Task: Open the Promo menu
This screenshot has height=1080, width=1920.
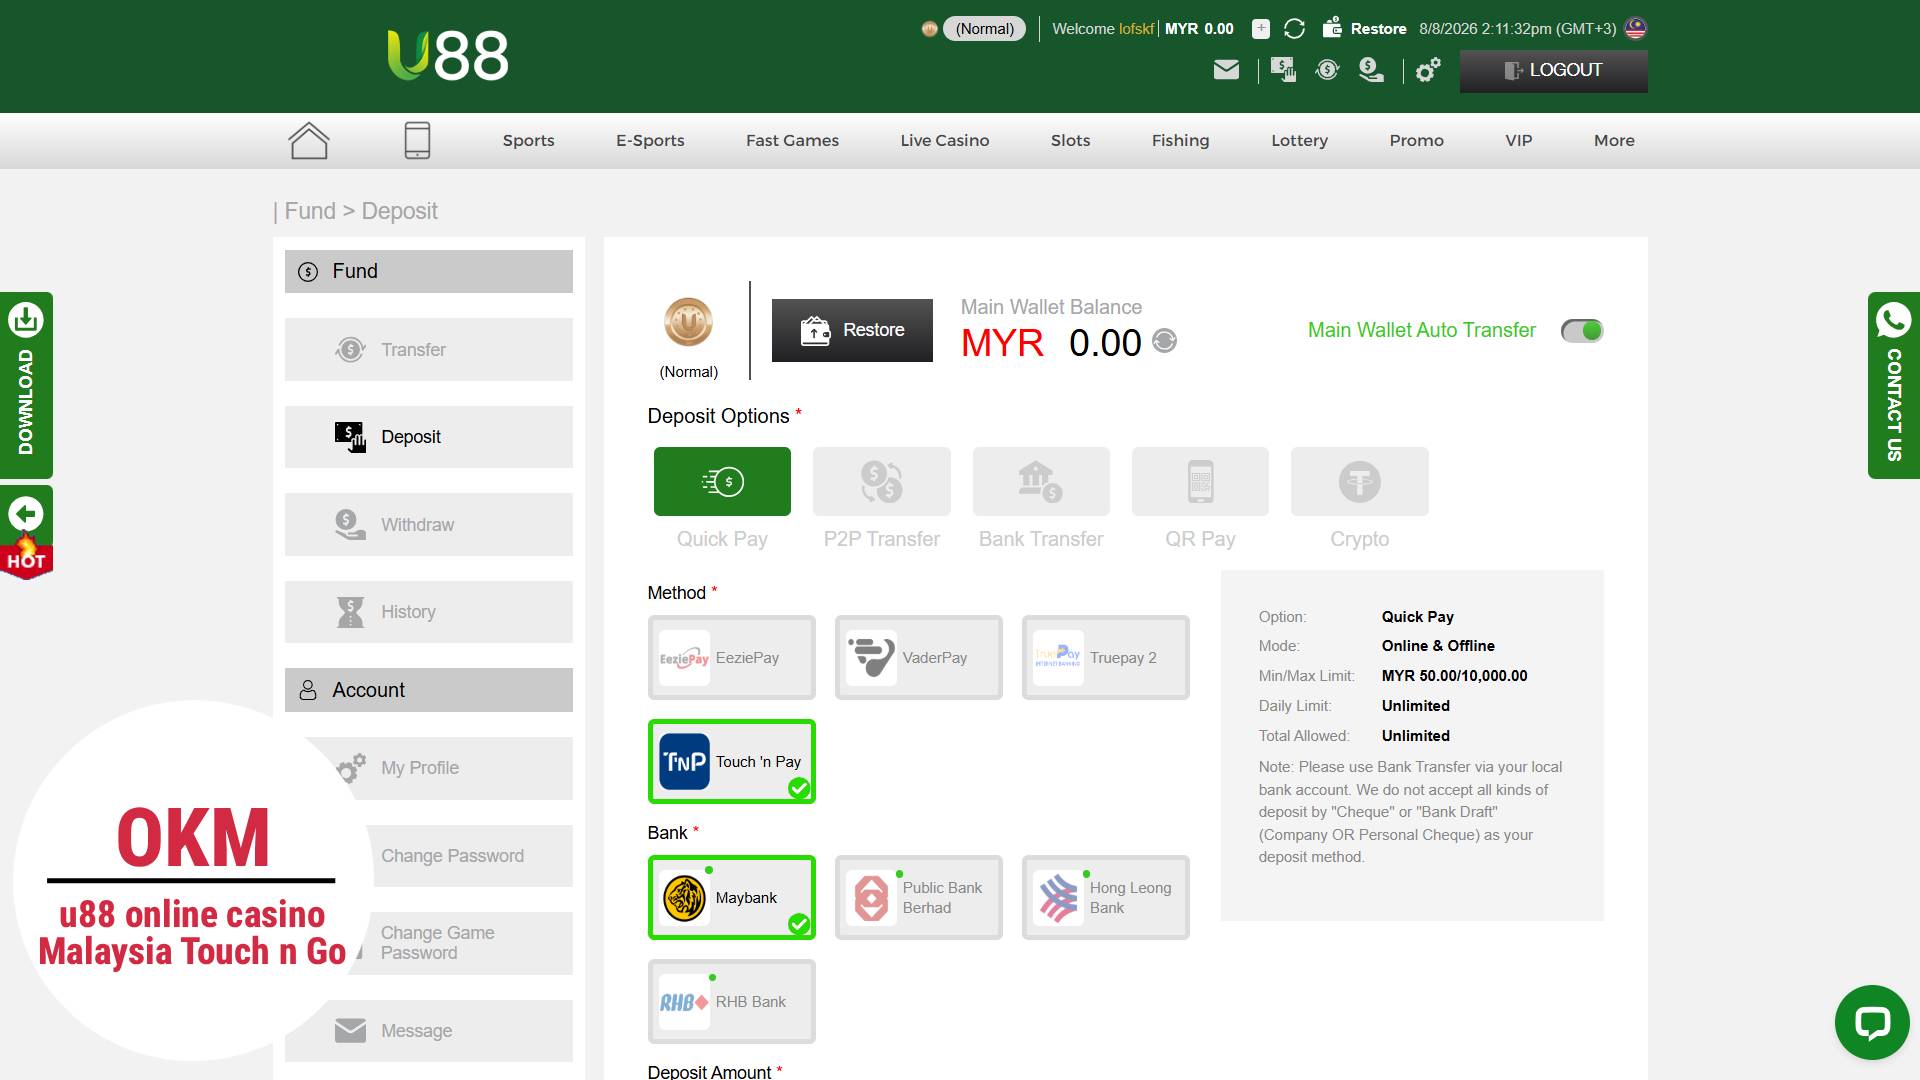Action: pos(1416,141)
